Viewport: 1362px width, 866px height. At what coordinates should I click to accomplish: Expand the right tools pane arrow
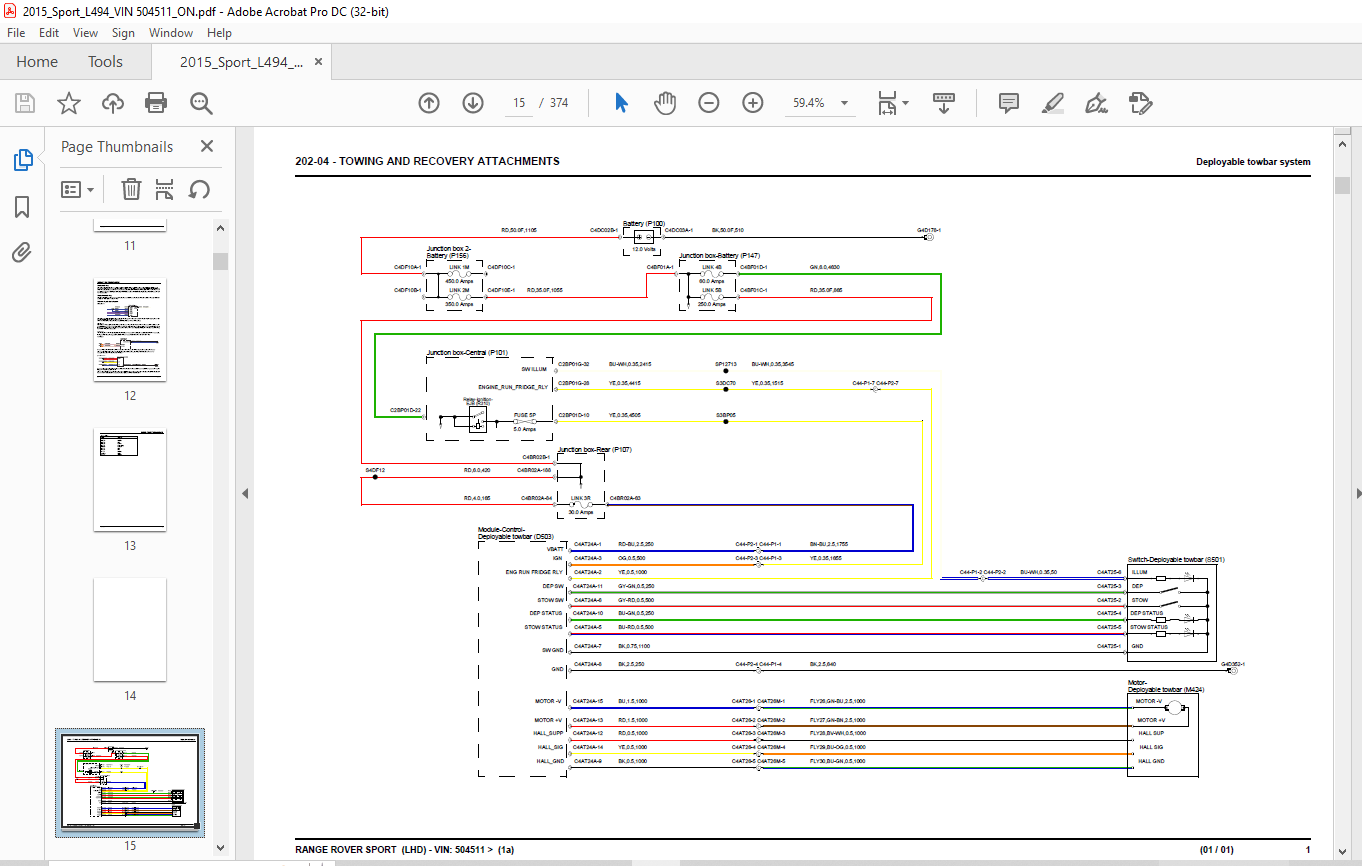click(x=1357, y=493)
